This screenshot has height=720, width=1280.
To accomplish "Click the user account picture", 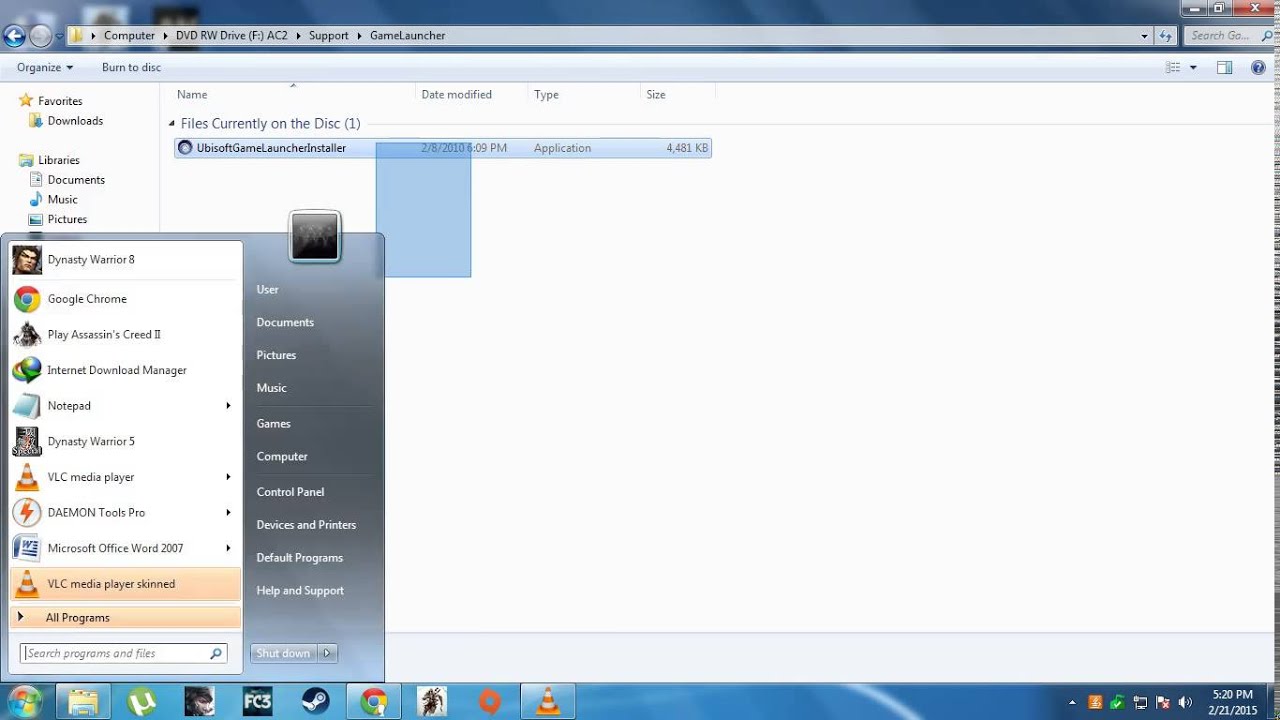I will (x=315, y=237).
